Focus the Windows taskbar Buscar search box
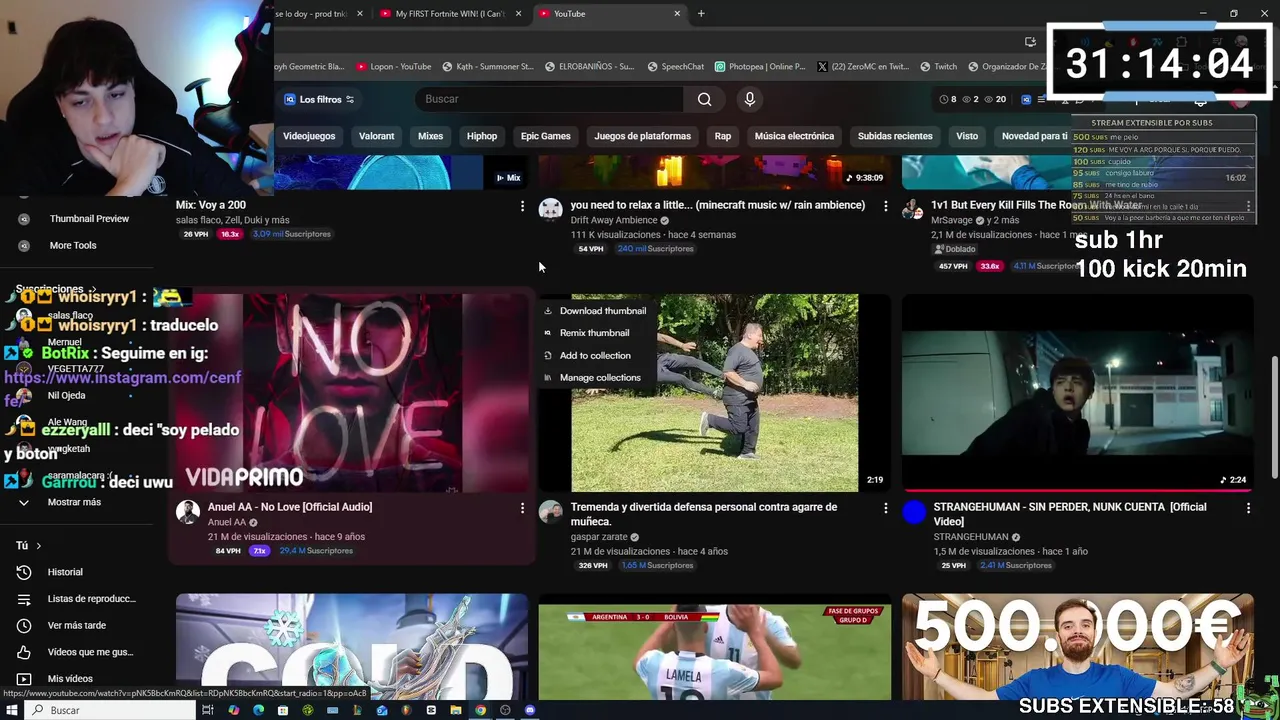Image resolution: width=1280 pixels, height=720 pixels. point(110,710)
